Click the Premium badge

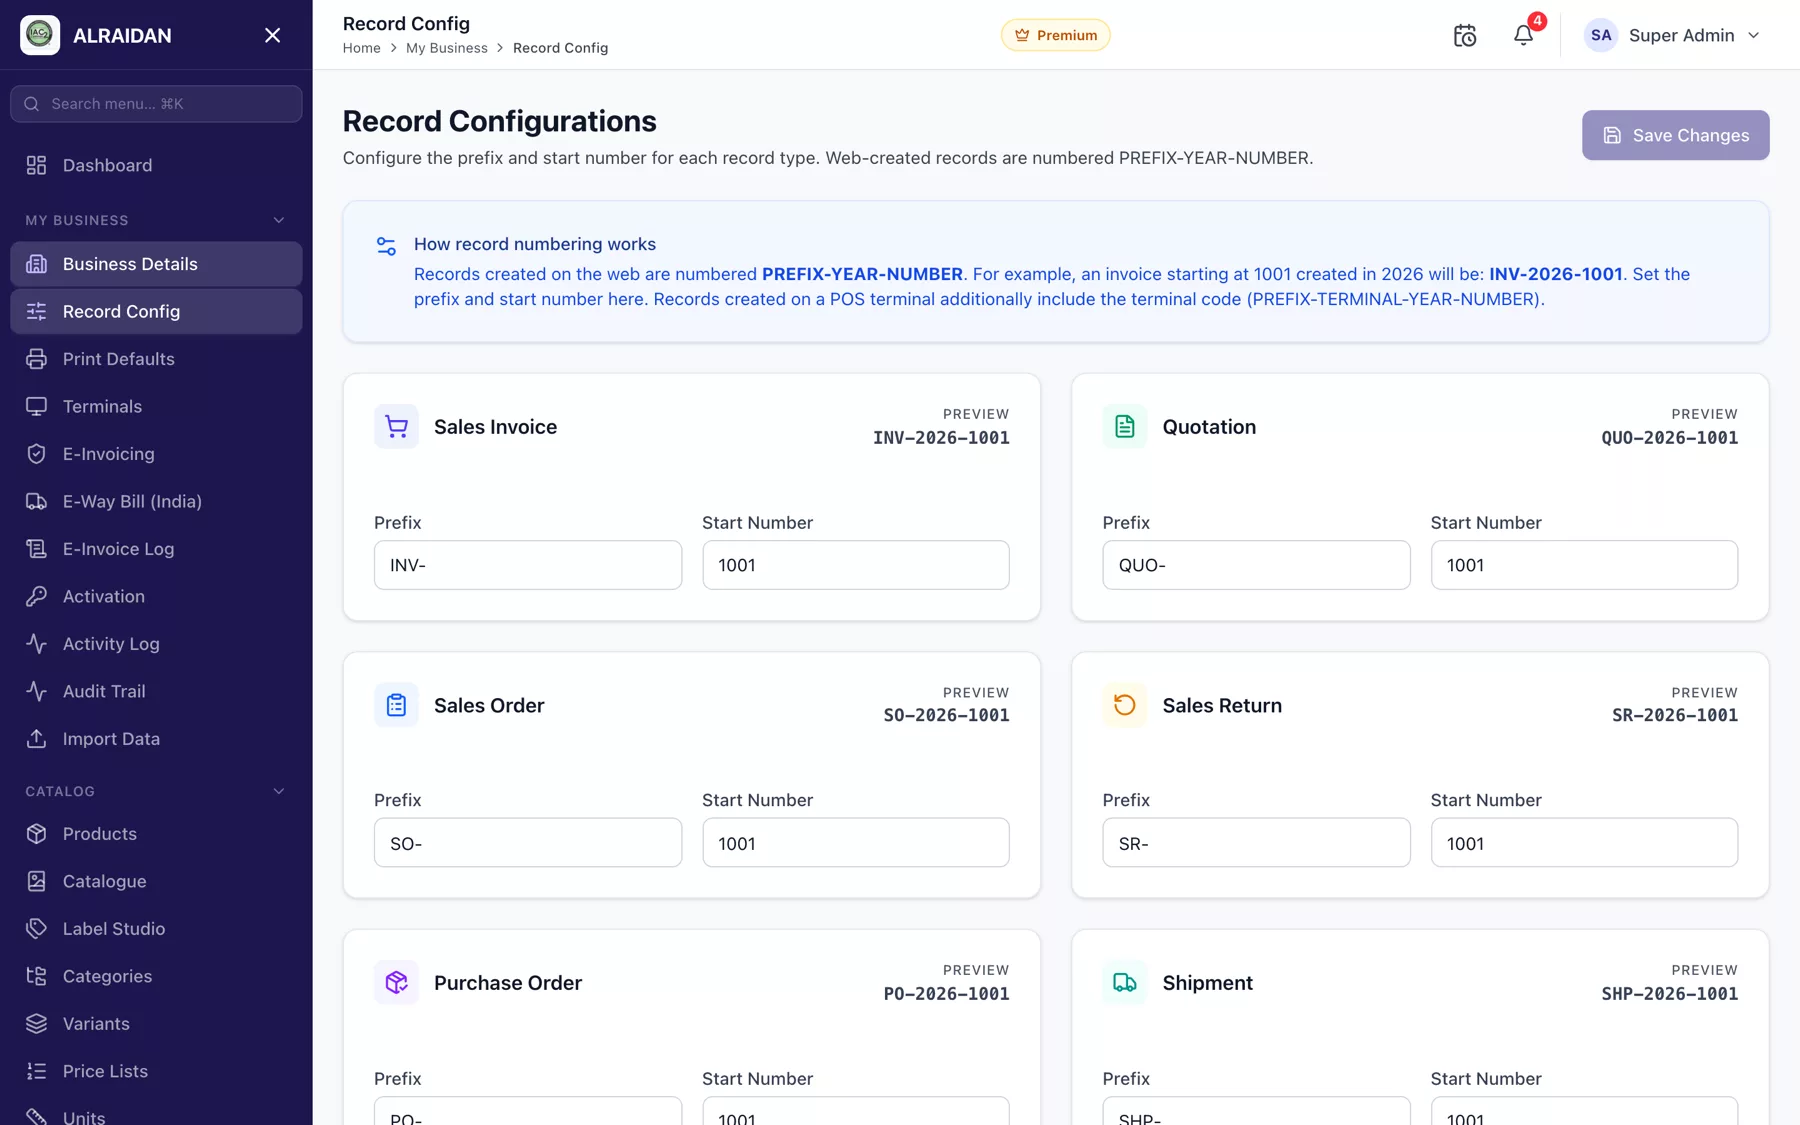1055,35
